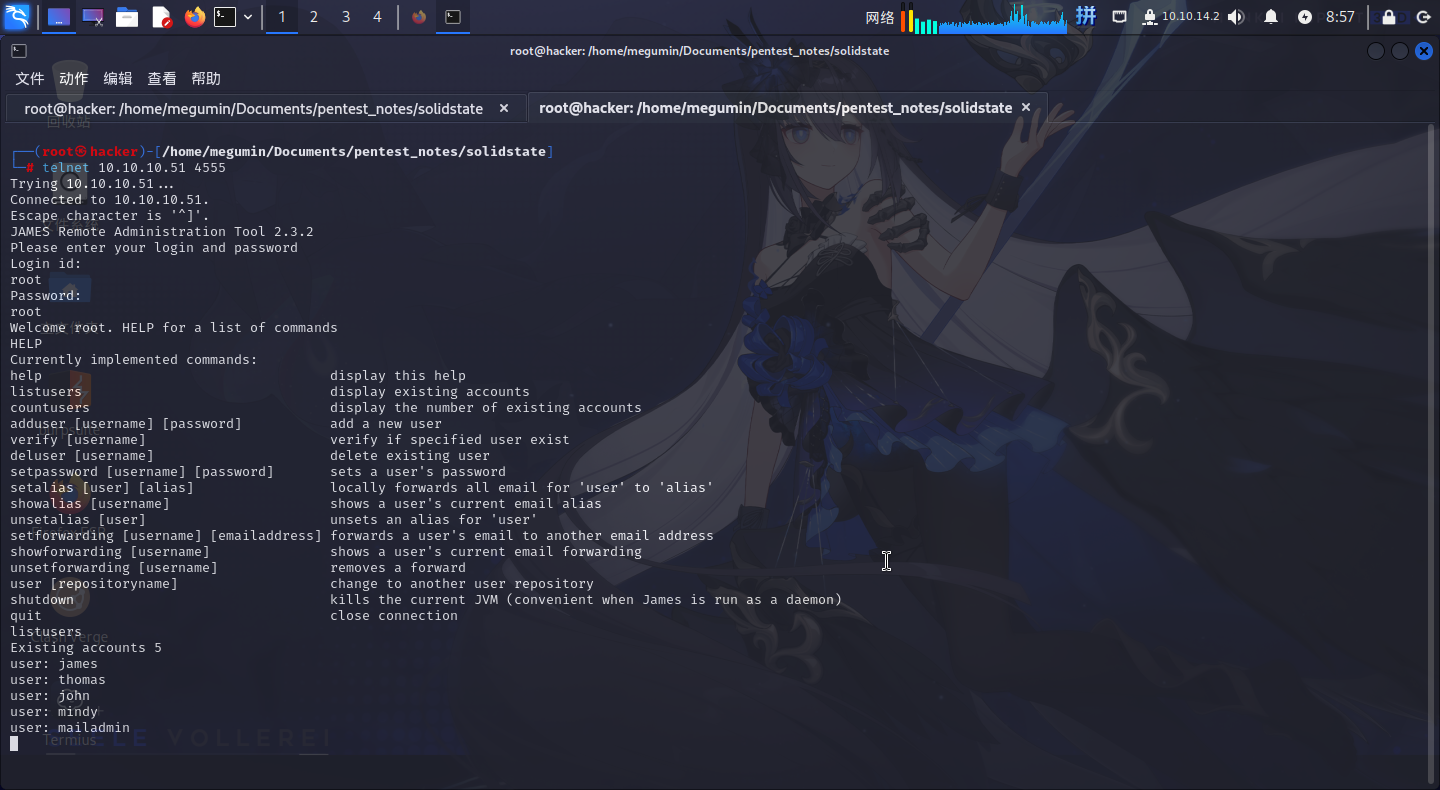Click the 'setpassword [username] [password]' line
This screenshot has width=1440, height=790.
tap(142, 472)
